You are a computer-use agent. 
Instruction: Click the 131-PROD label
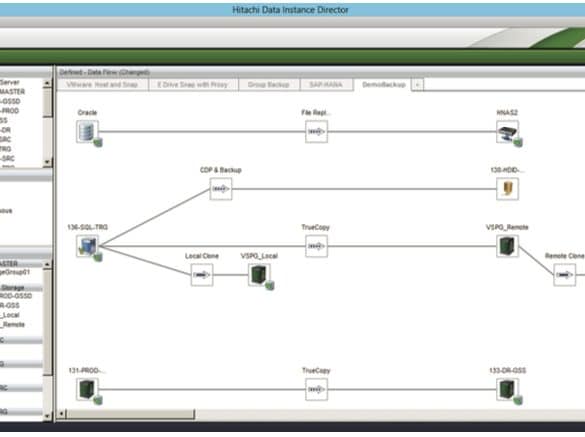[x=87, y=370]
